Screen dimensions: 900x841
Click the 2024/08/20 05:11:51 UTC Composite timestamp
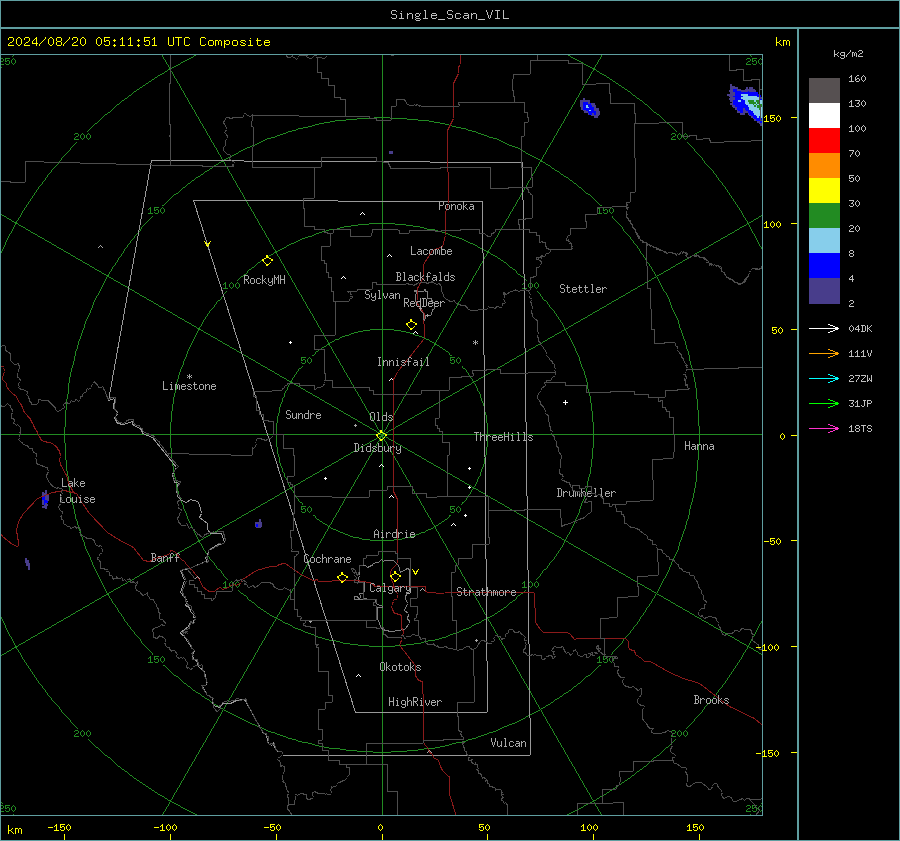(138, 42)
